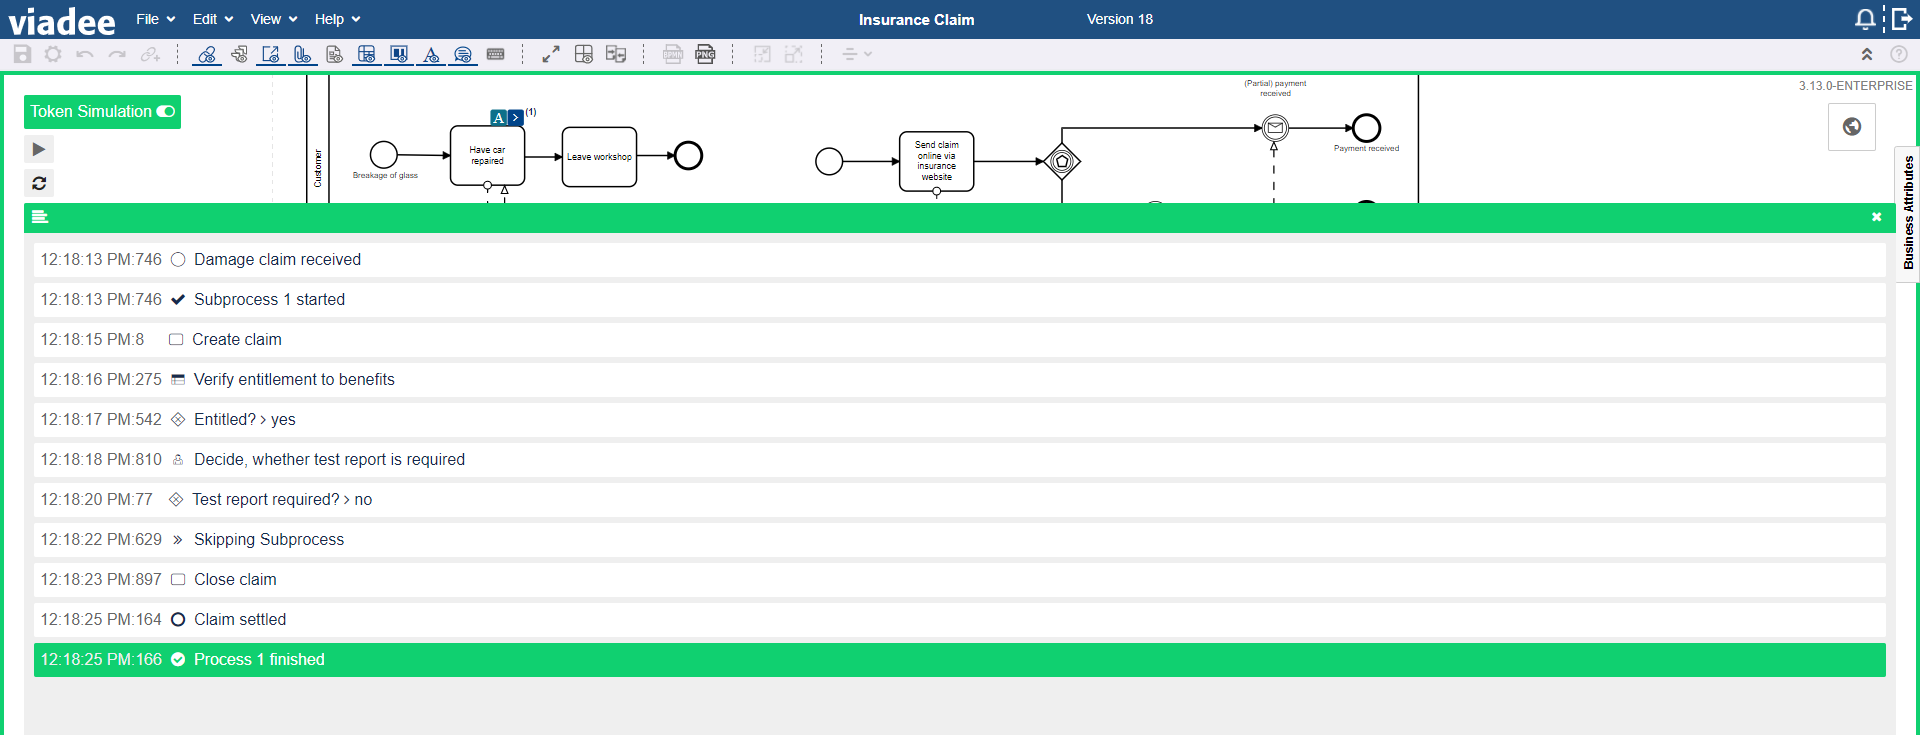Toggle external references visibility icon
This screenshot has width=1920, height=735.
(x=270, y=54)
